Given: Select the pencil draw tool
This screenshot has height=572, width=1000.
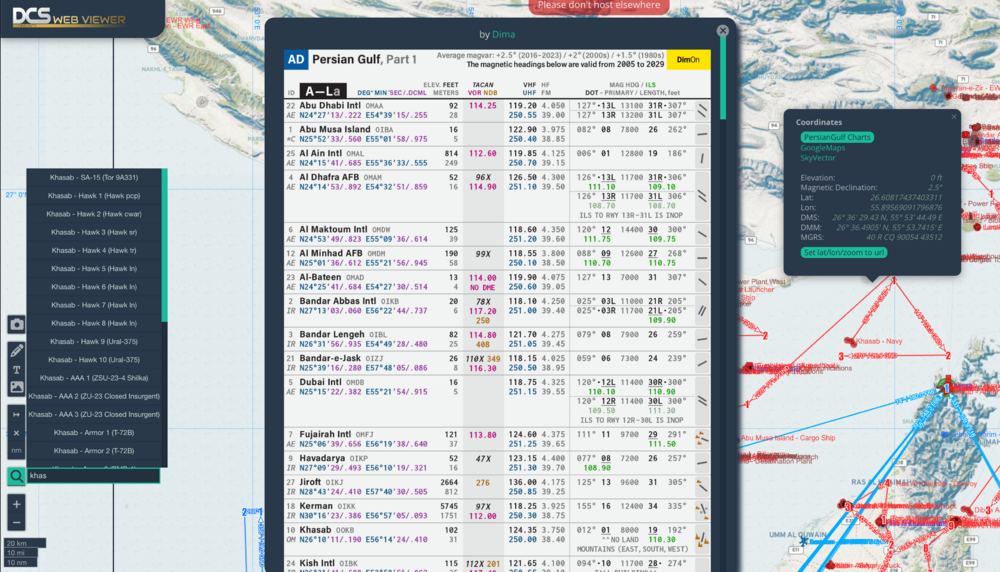Looking at the screenshot, I should click(x=17, y=349).
